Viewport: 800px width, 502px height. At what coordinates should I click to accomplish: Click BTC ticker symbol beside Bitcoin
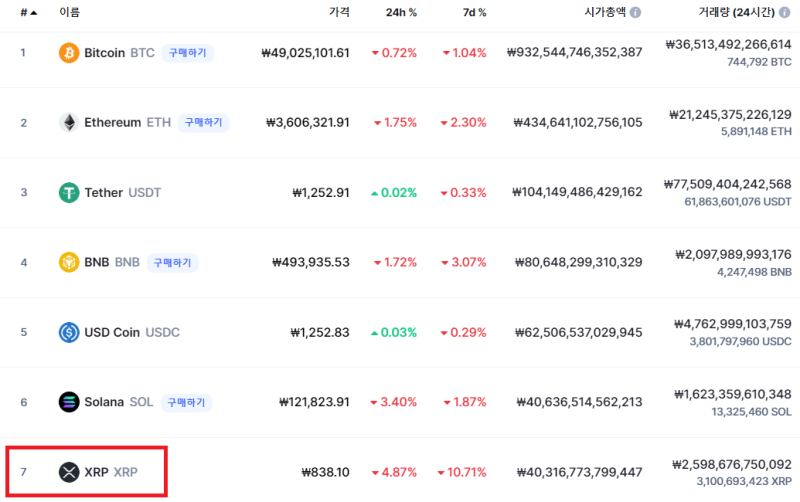[x=142, y=53]
